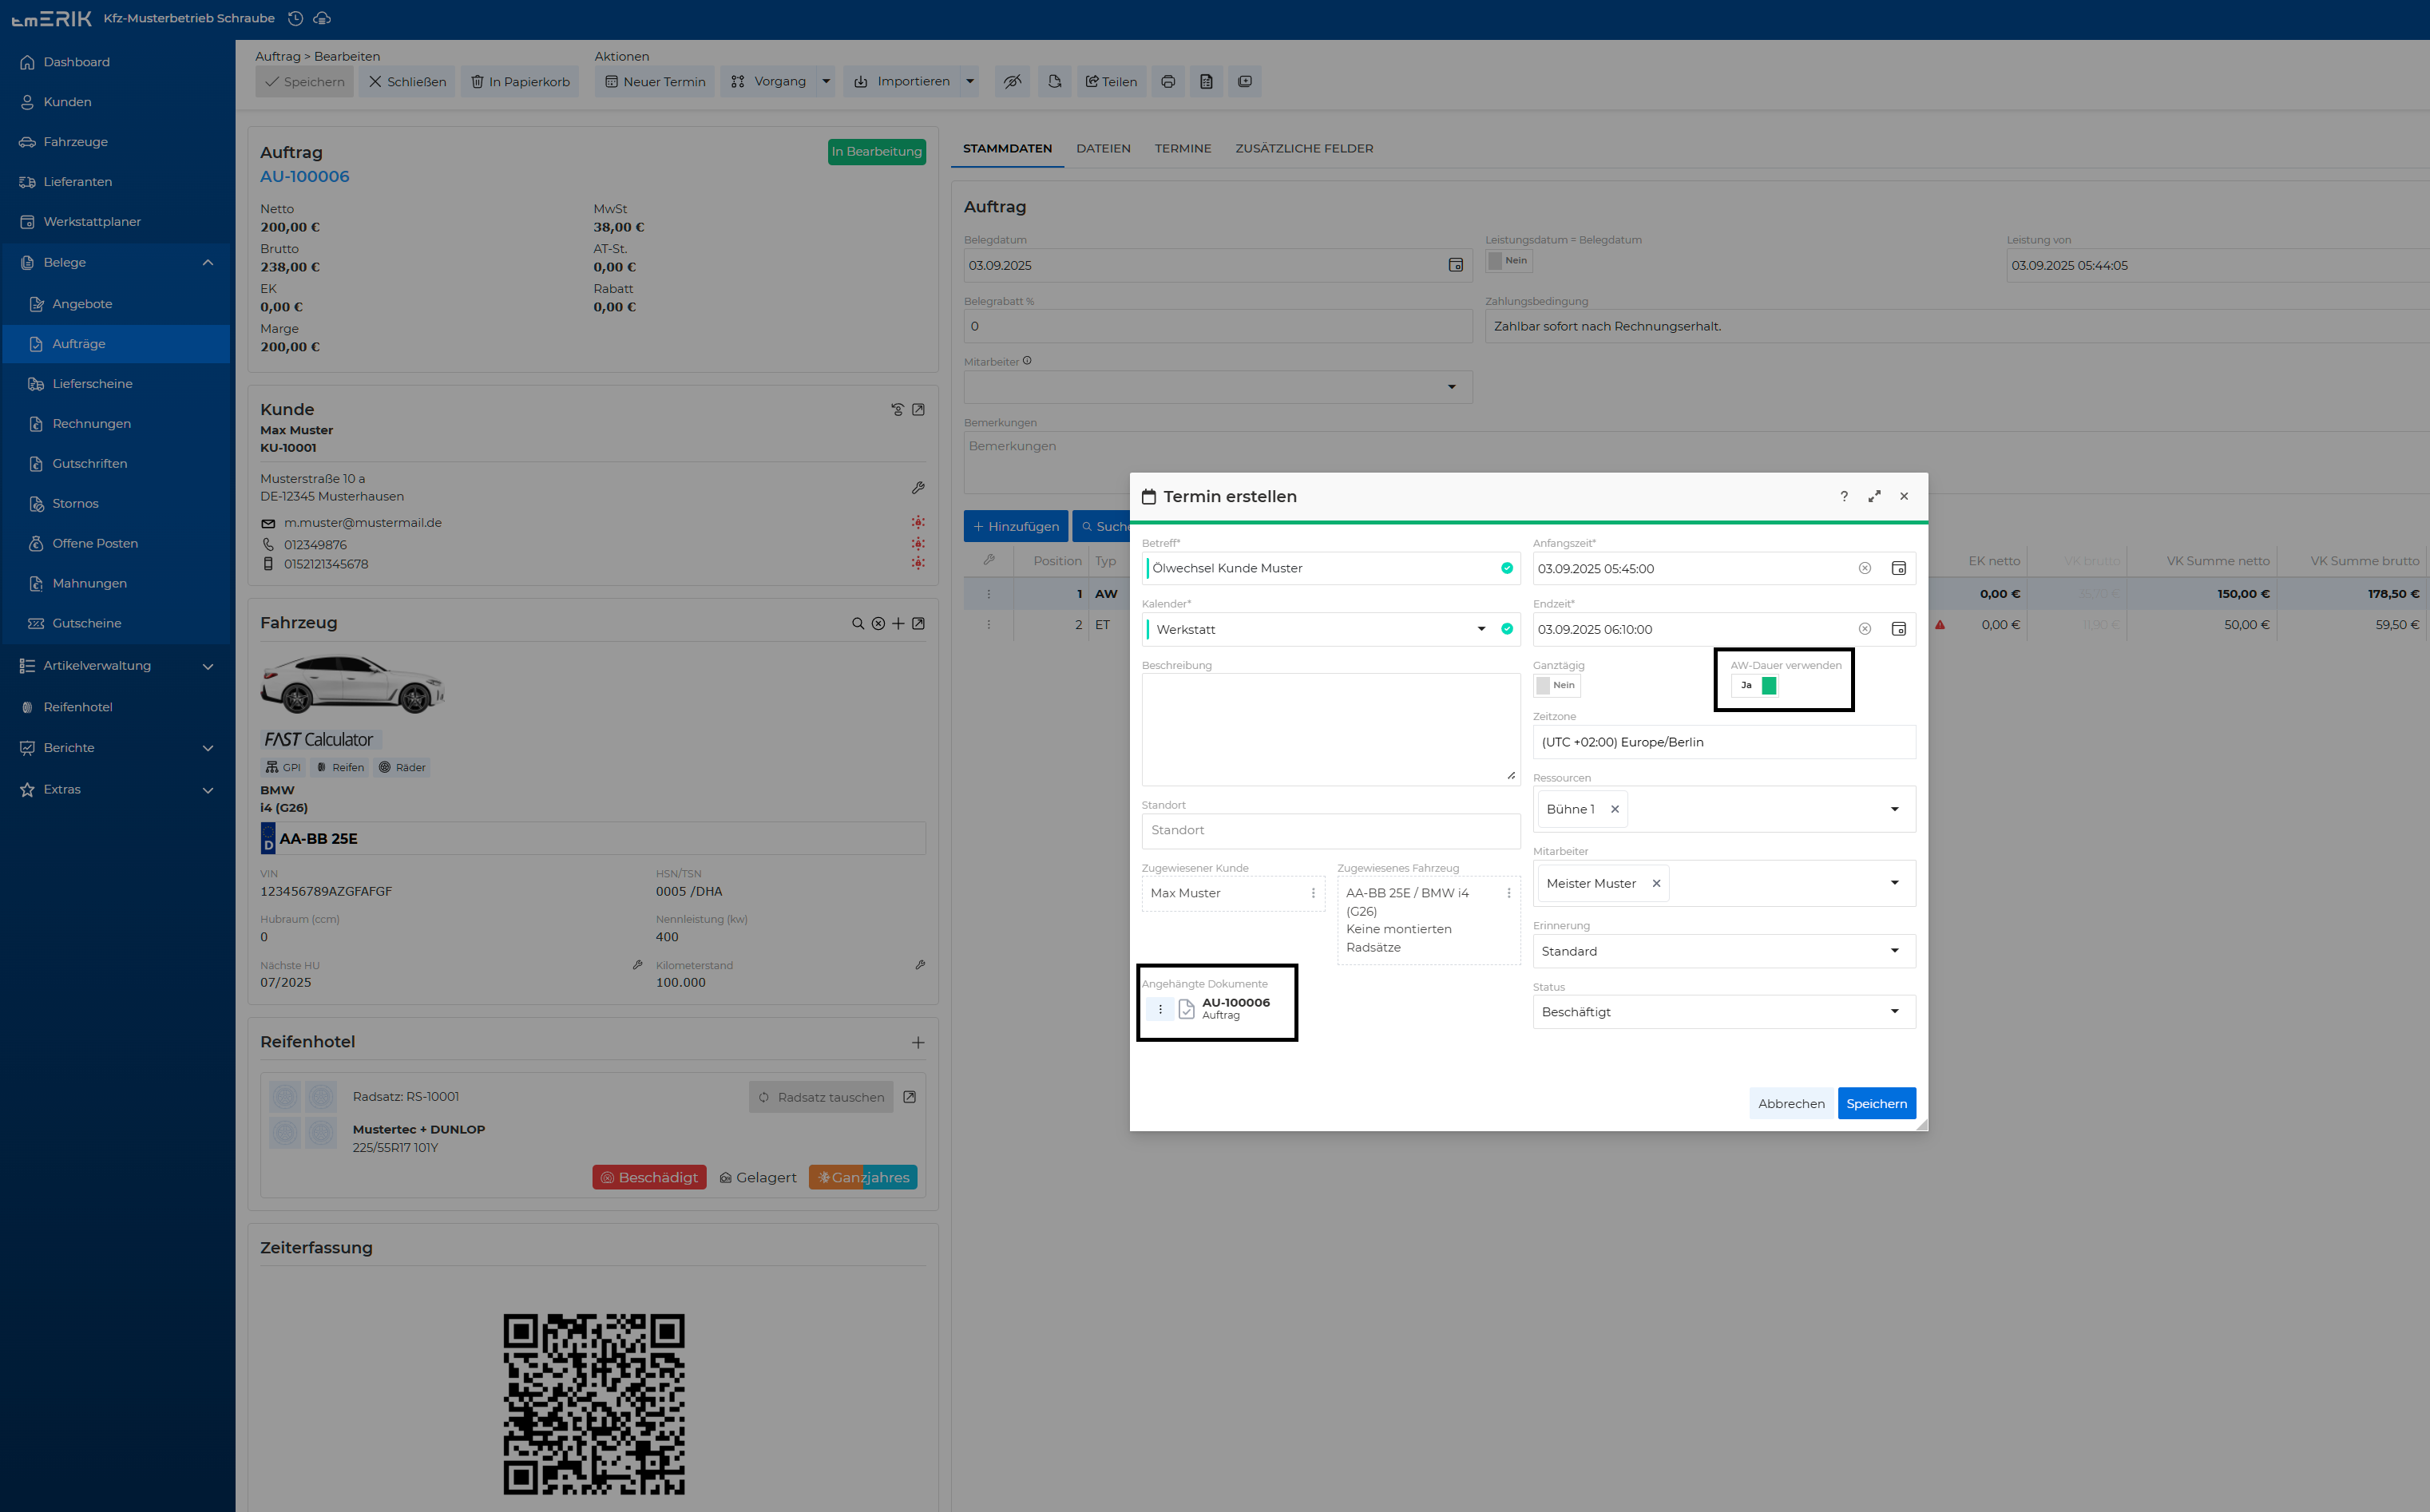Open Status Beschäftigt dropdown
2430x1512 pixels.
(1894, 1012)
